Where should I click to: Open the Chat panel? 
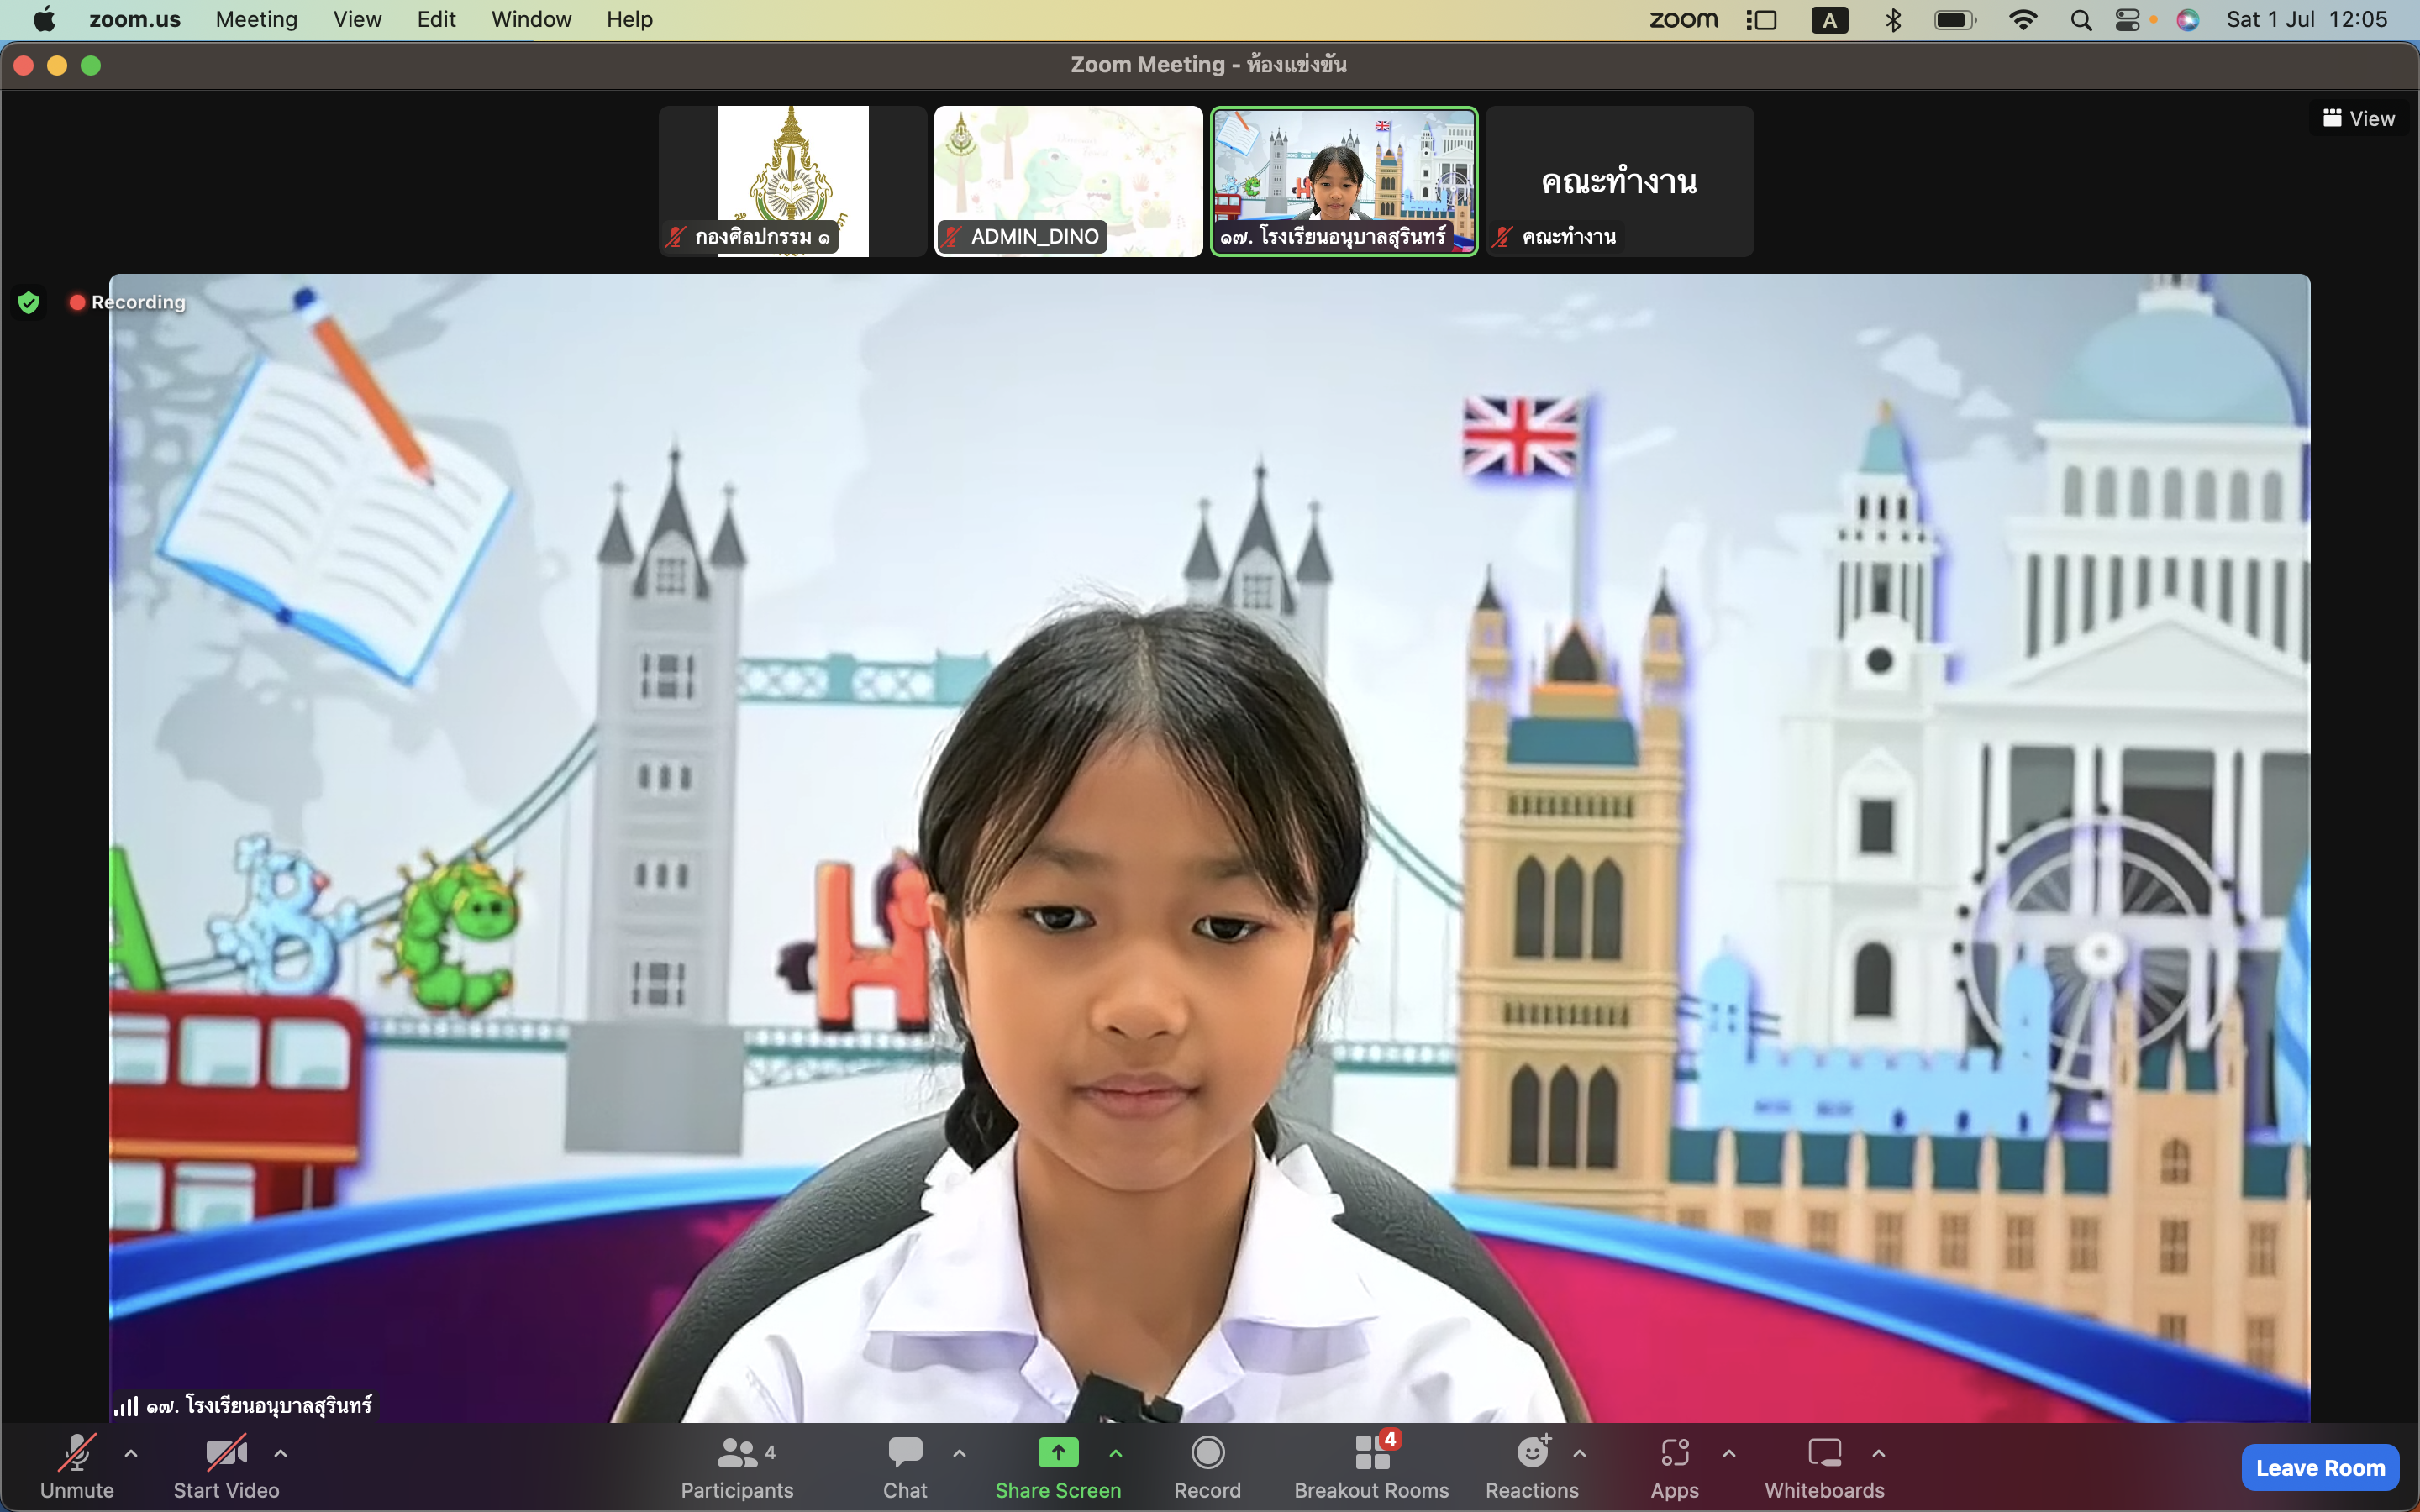(904, 1466)
